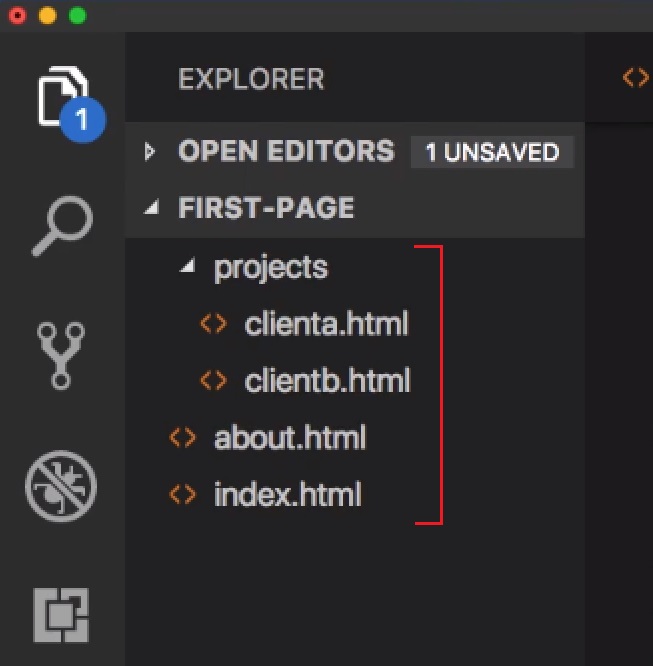Open the Search magnifier view
The image size is (653, 666).
coord(62,226)
